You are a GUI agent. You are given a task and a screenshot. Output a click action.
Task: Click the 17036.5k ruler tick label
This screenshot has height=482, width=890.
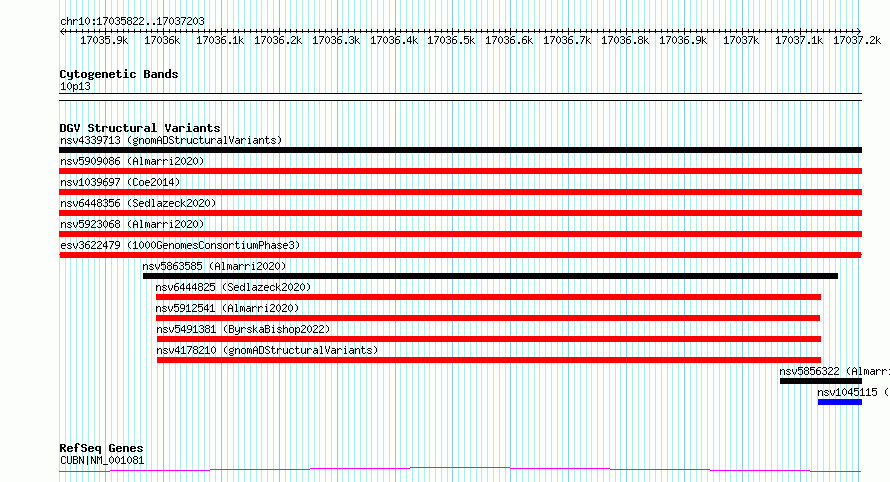pyautogui.click(x=451, y=40)
